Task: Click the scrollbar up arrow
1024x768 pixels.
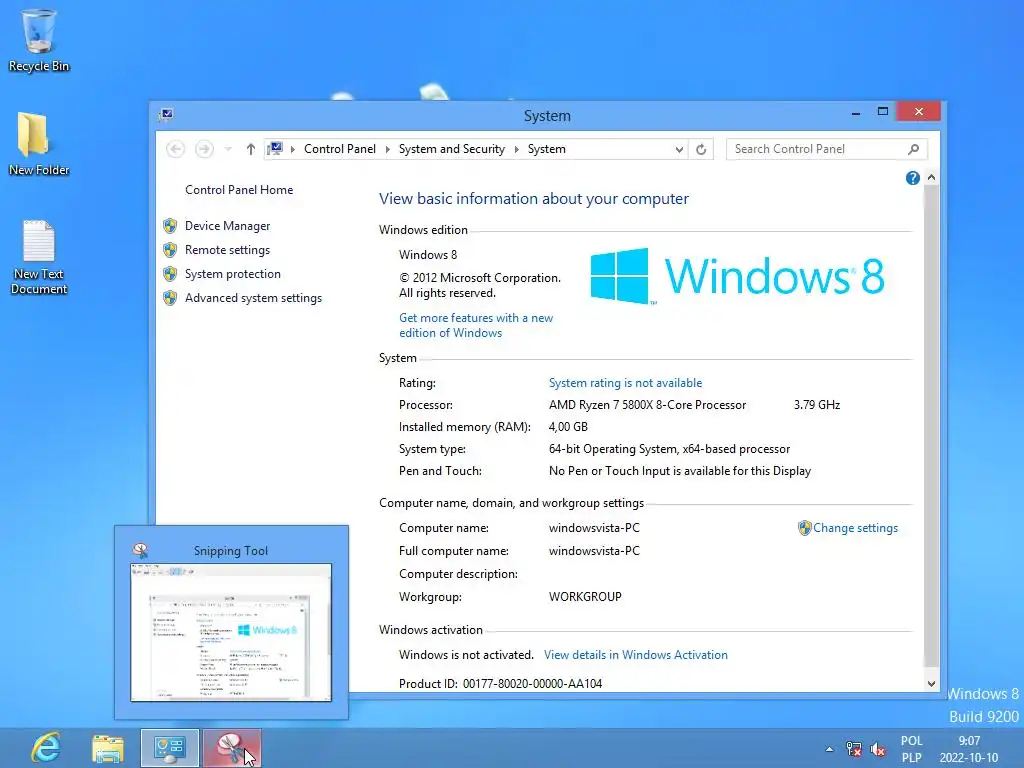Action: (x=931, y=178)
